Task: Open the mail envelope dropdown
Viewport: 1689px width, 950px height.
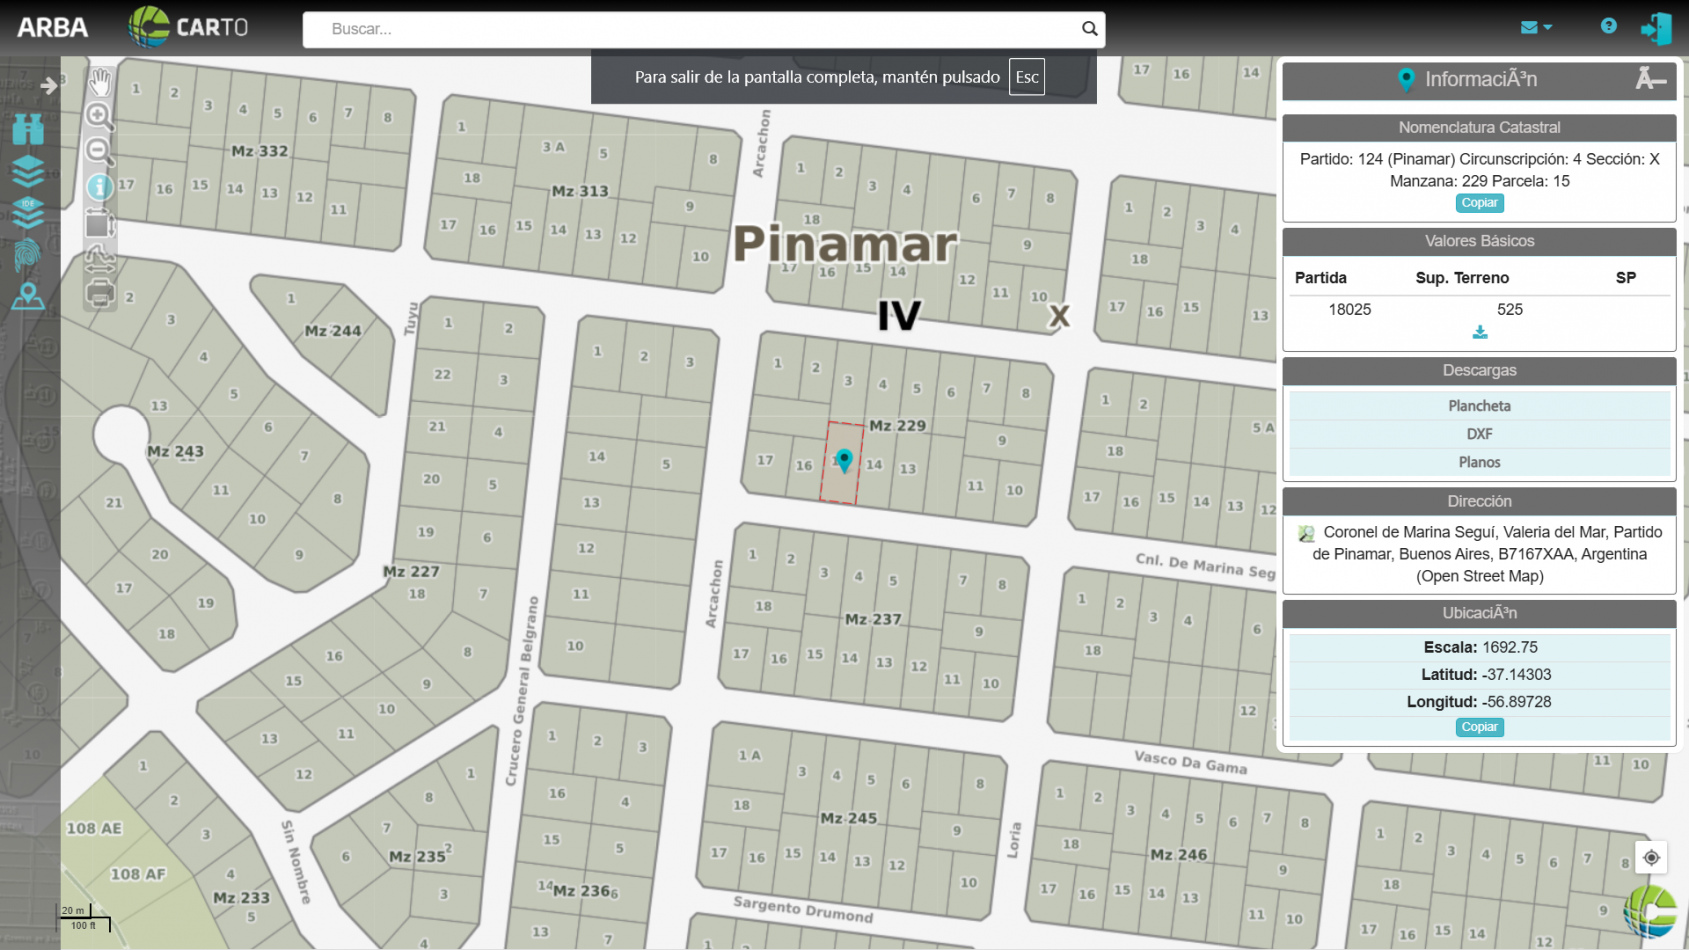Action: (x=1536, y=27)
